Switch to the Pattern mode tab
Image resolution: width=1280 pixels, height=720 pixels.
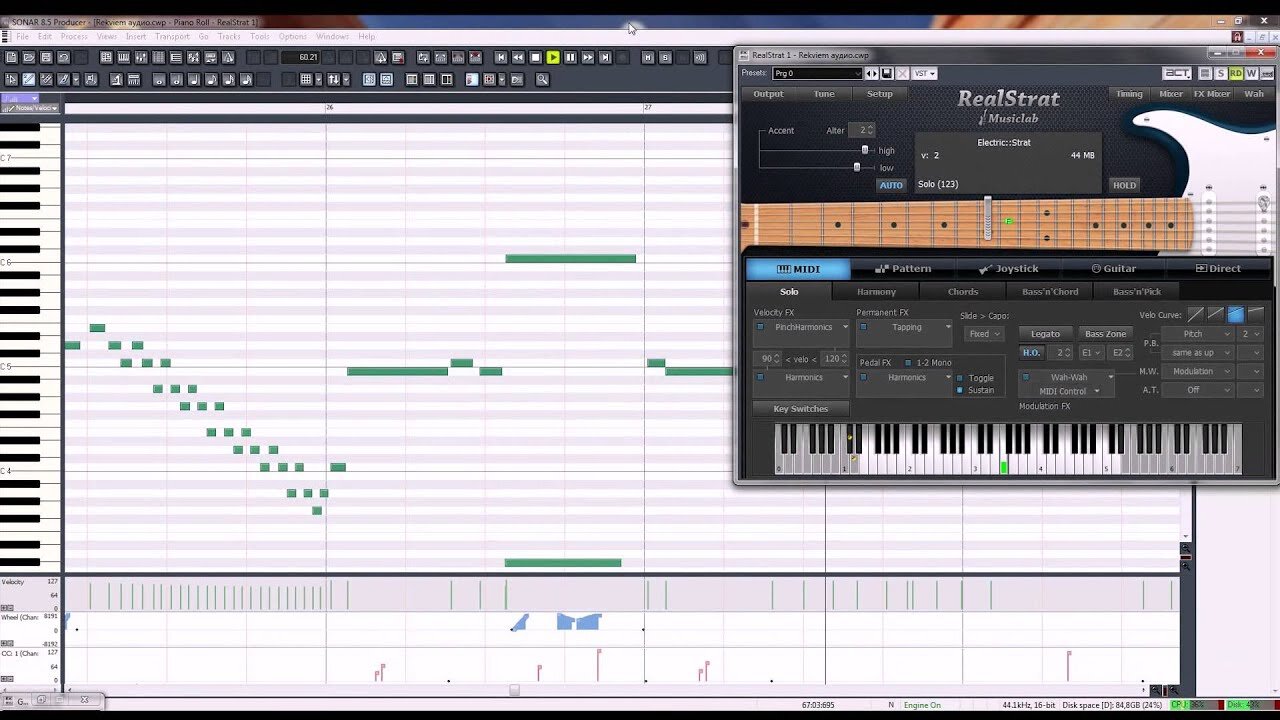tap(903, 269)
